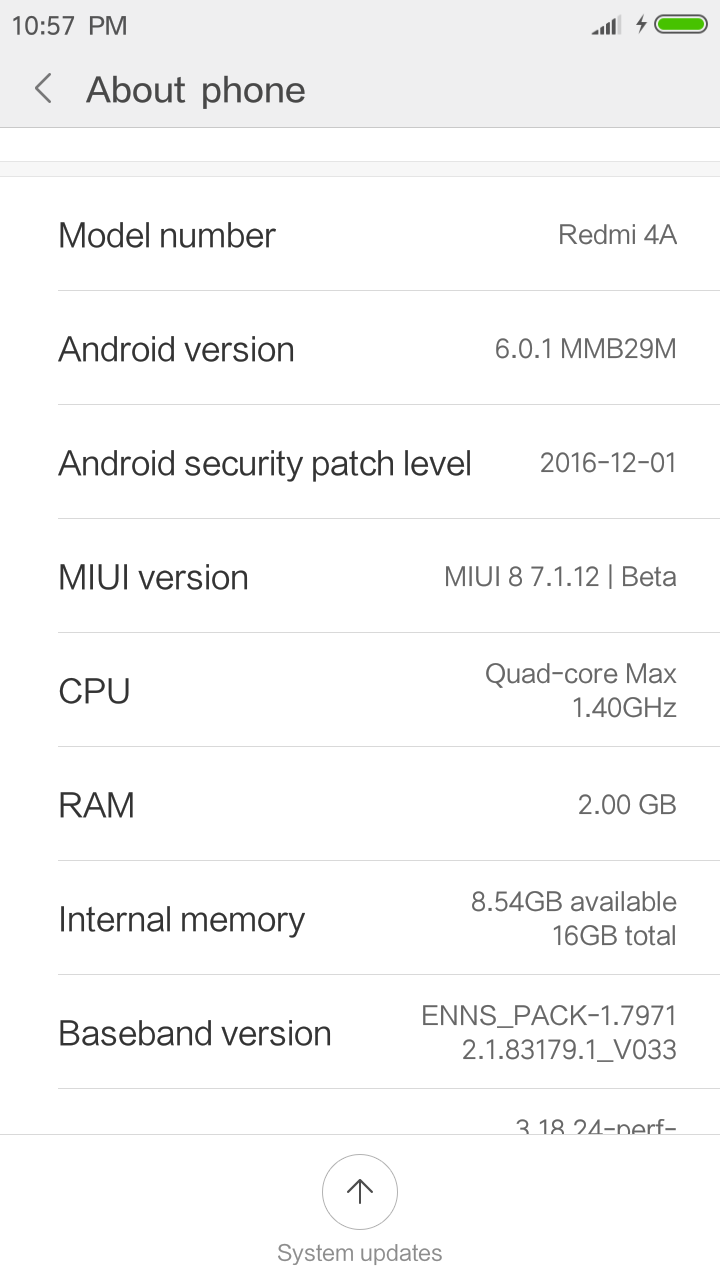Tap the signal strength bars icon

[x=605, y=25]
